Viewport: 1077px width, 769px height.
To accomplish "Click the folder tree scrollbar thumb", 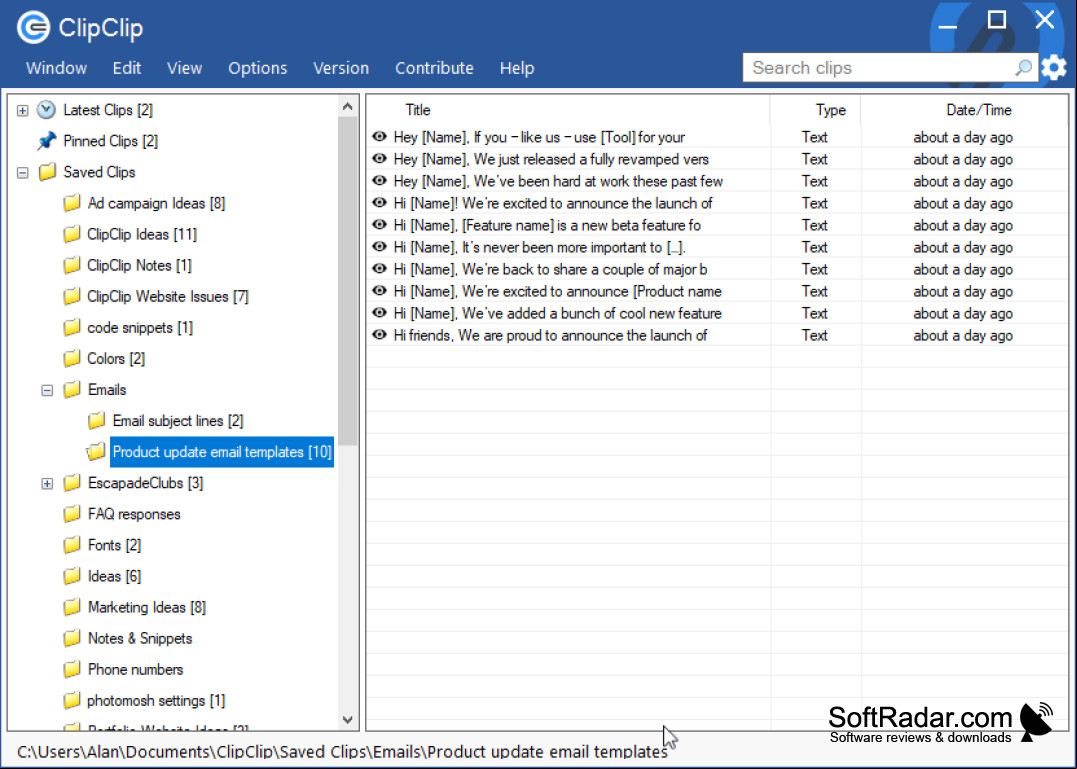I will 348,282.
